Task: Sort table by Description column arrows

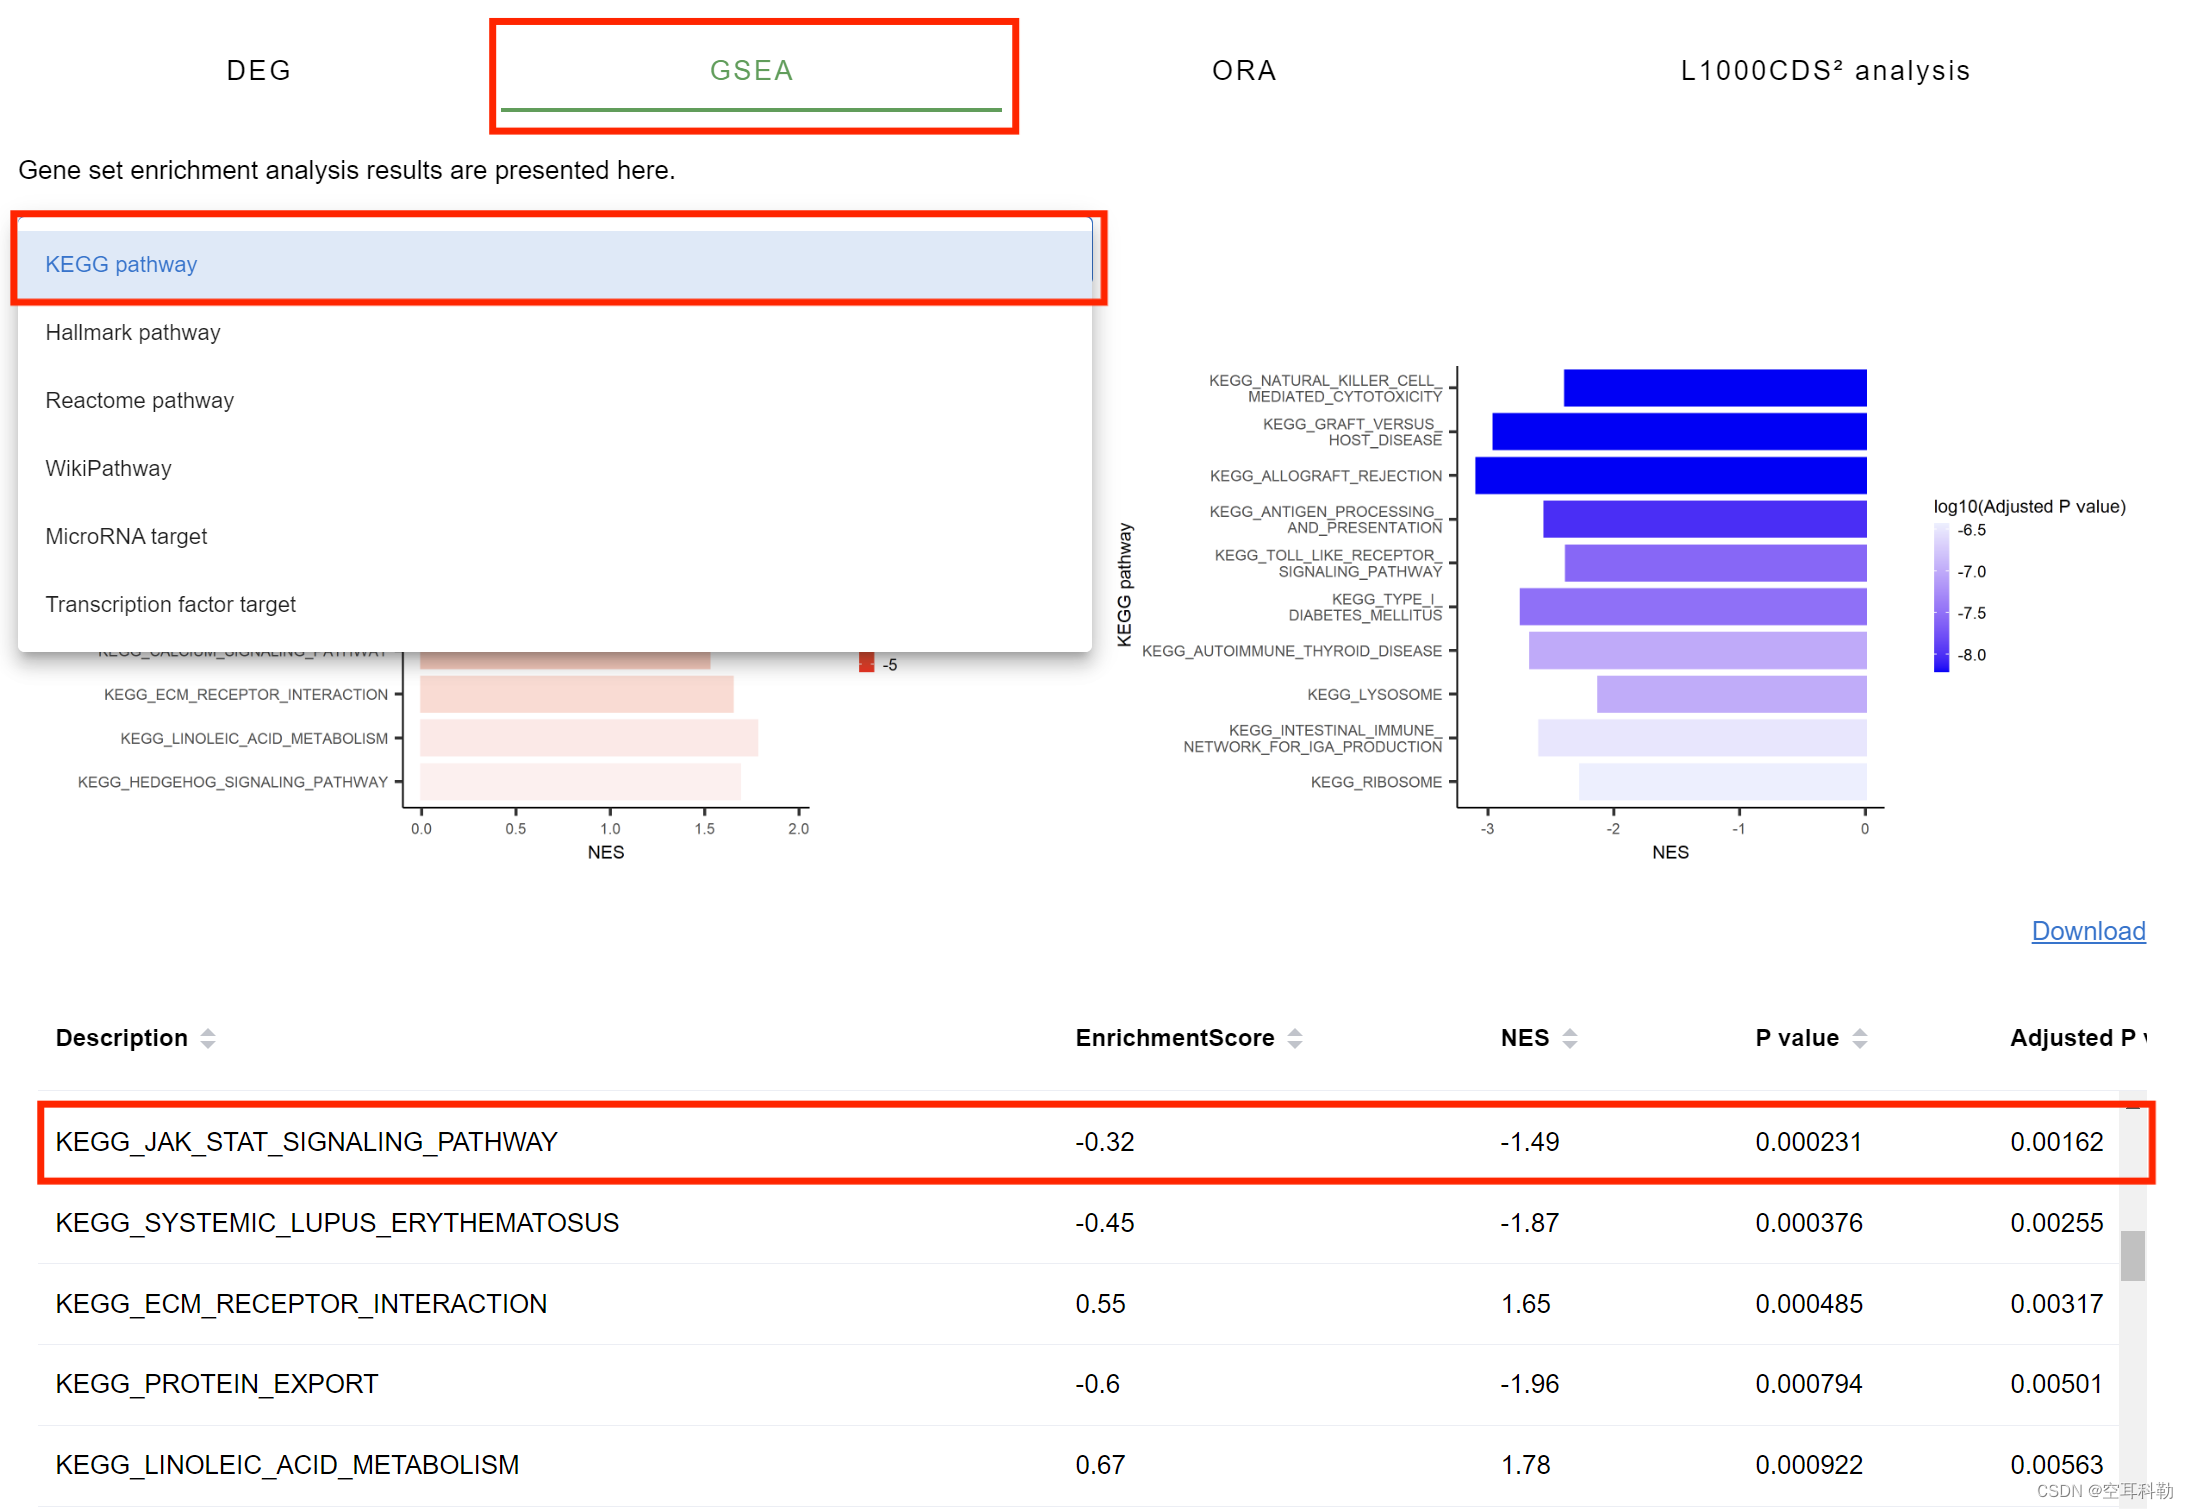Action: click(208, 1038)
